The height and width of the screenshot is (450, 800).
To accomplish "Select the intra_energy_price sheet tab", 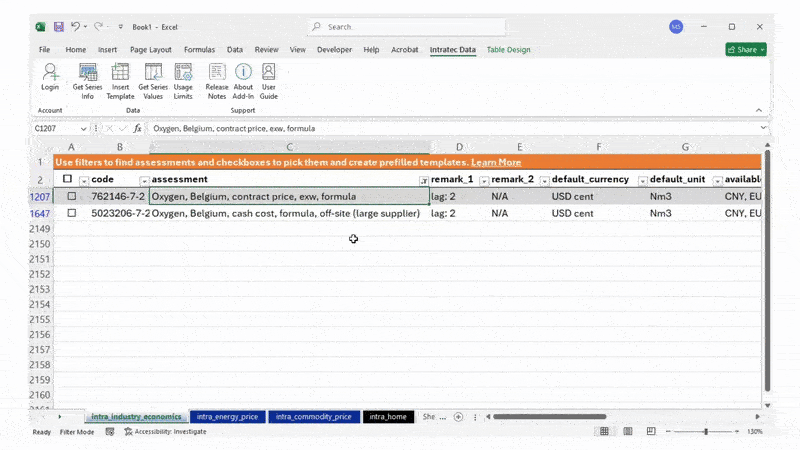I will point(227,417).
